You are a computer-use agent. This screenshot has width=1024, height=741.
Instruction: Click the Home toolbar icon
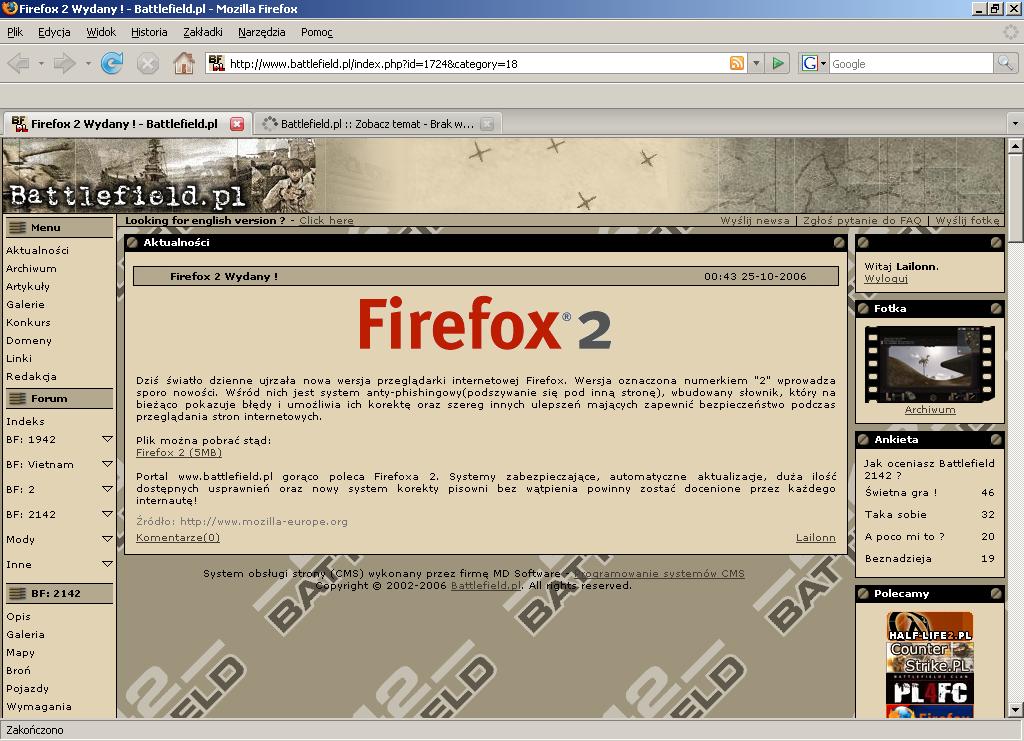[x=184, y=64]
